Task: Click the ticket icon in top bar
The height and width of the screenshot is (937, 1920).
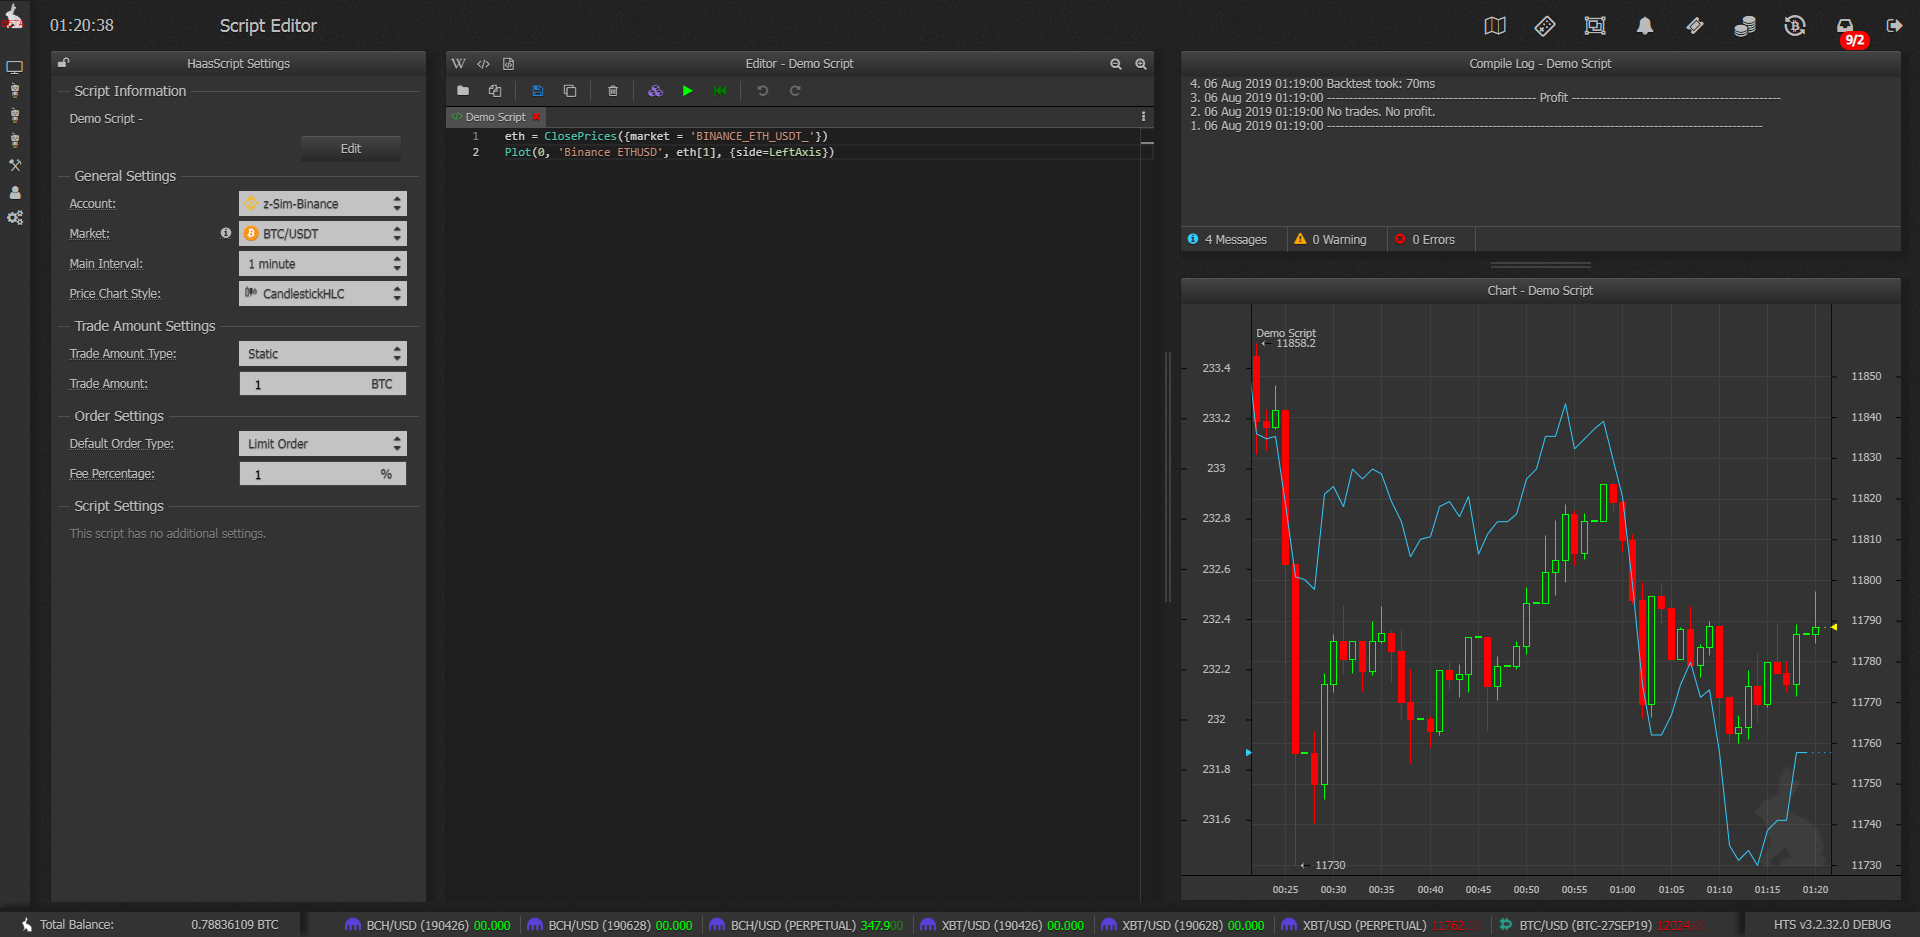Action: click(x=1695, y=26)
